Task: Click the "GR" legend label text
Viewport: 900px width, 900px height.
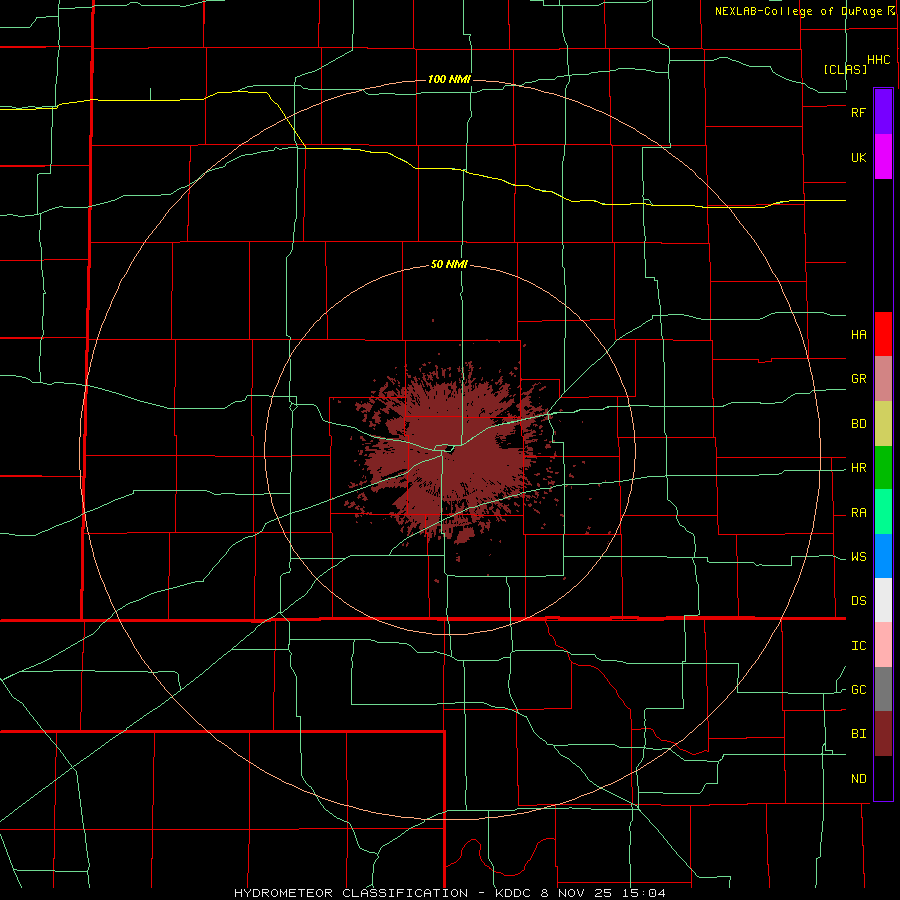Action: click(858, 379)
